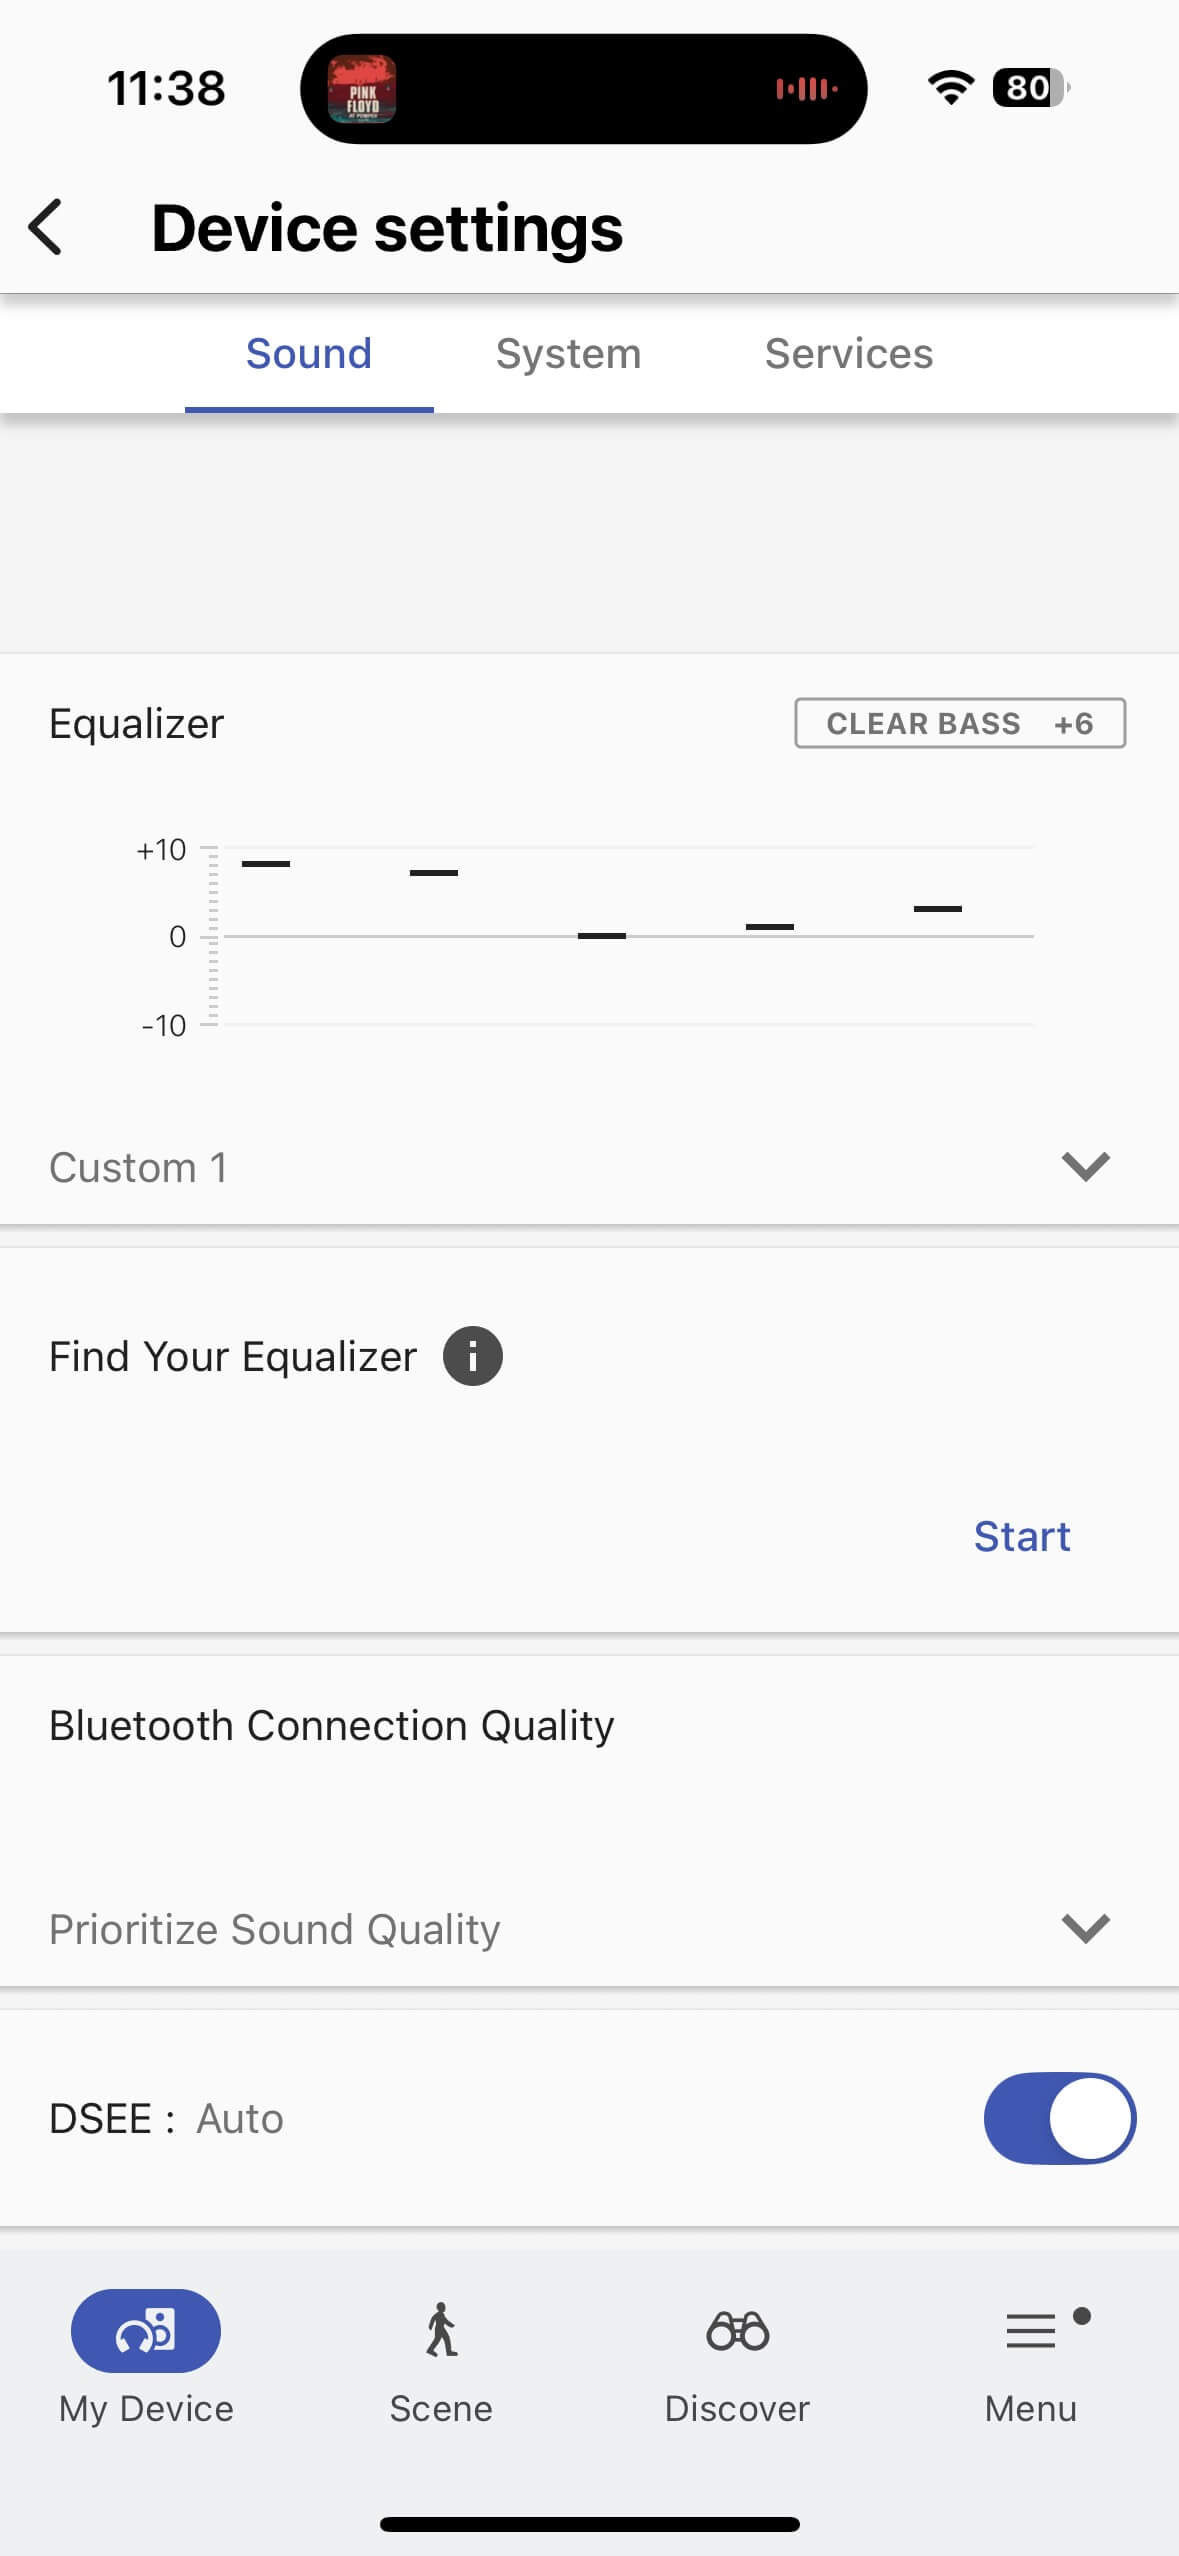Open Find Your Equalizer info icon

tap(473, 1356)
